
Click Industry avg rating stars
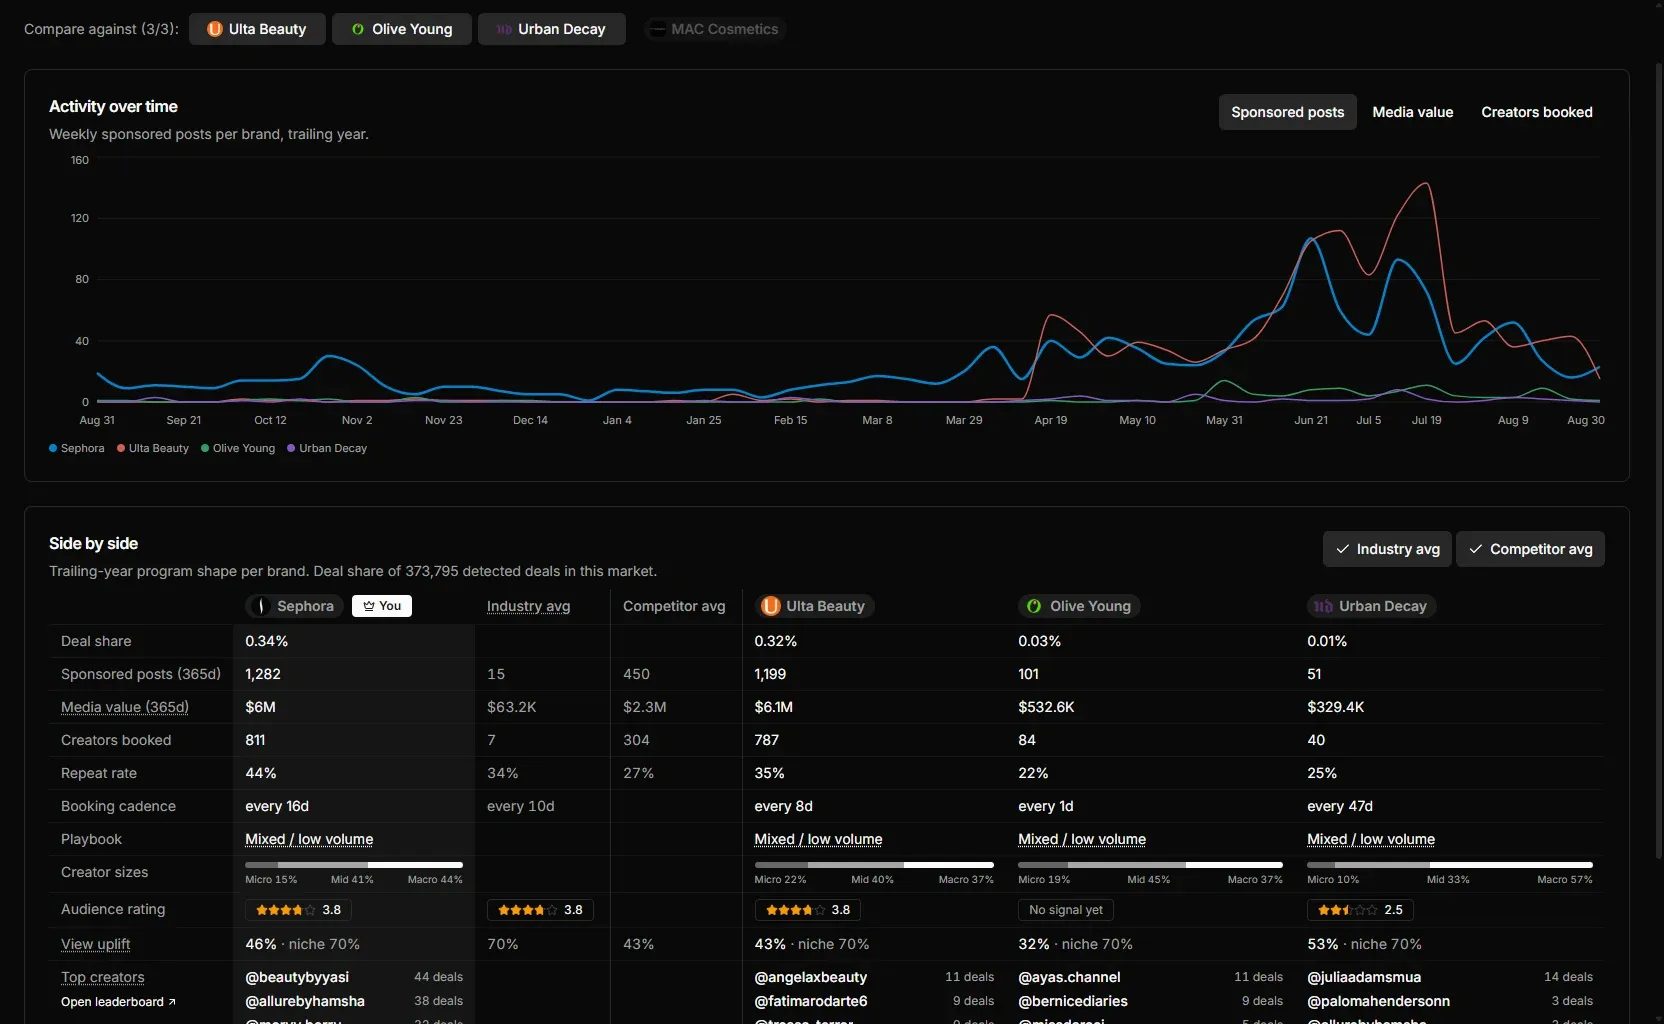point(527,910)
